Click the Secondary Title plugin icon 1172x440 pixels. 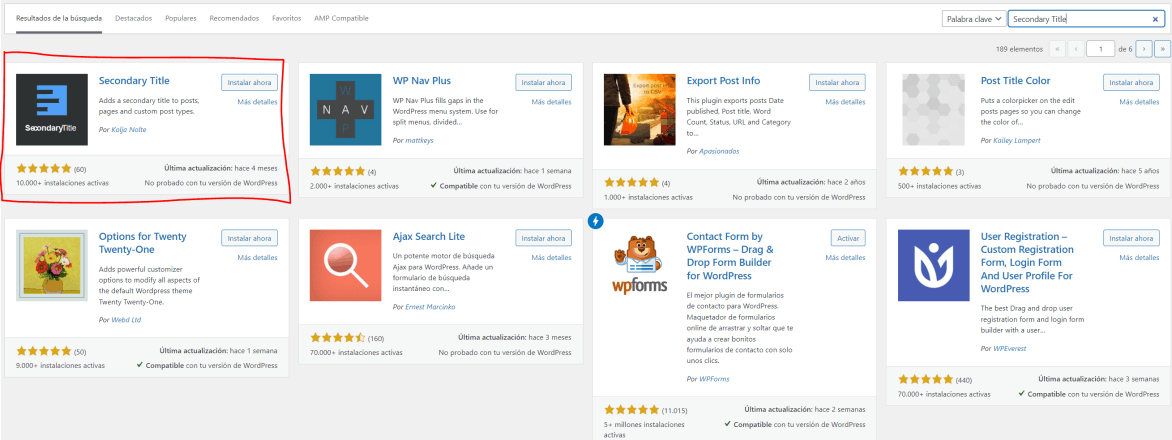point(52,109)
